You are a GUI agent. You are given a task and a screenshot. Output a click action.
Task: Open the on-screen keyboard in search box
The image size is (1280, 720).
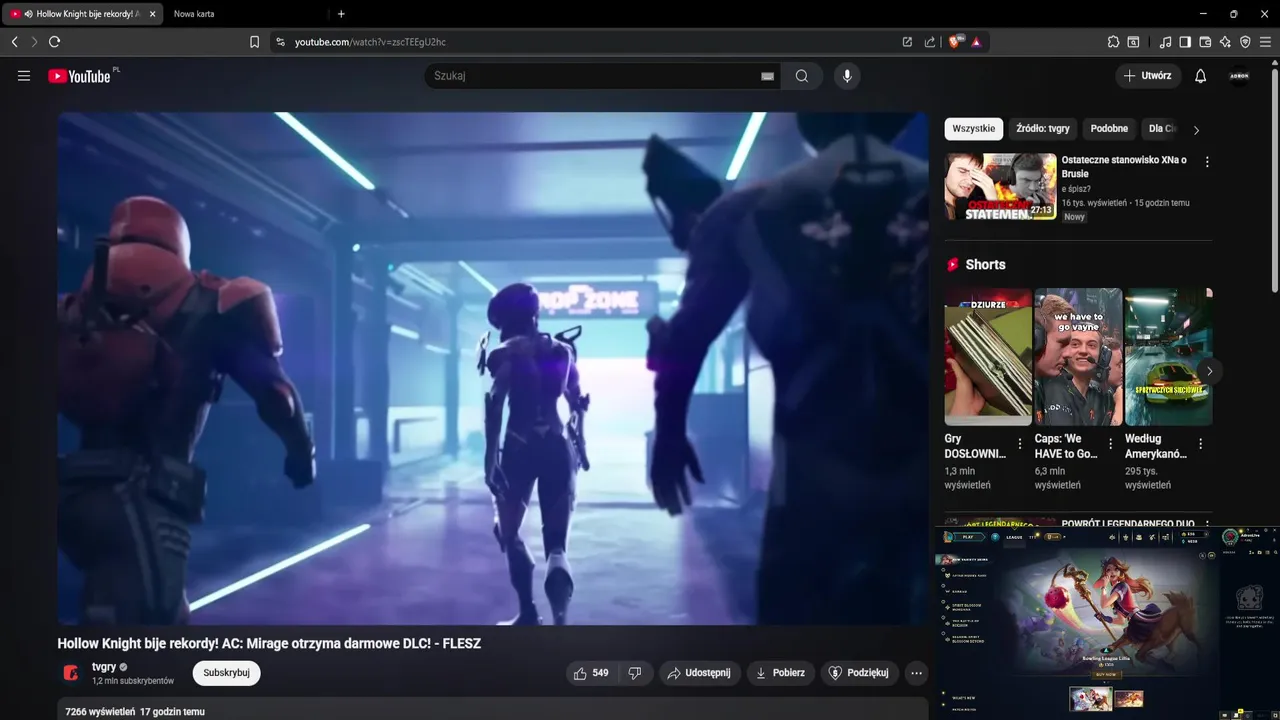[x=767, y=76]
